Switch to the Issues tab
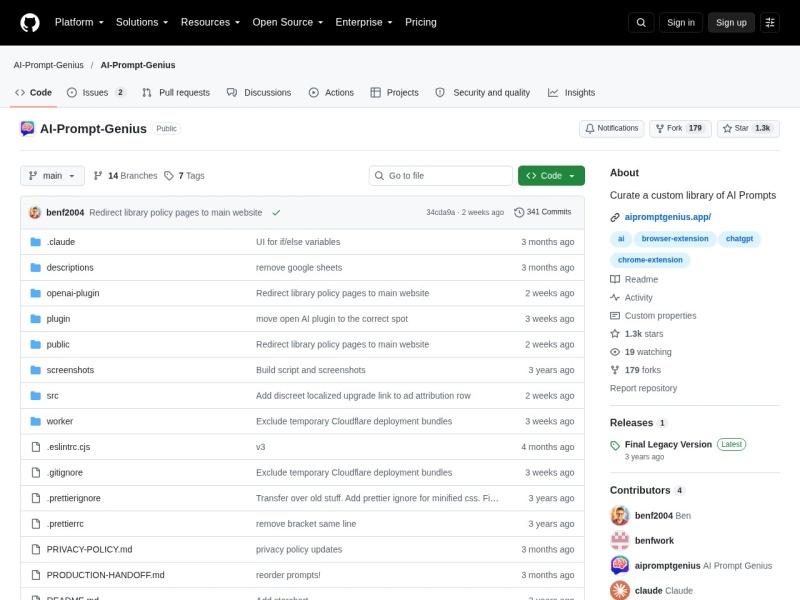Image resolution: width=800 pixels, height=600 pixels. click(x=96, y=92)
